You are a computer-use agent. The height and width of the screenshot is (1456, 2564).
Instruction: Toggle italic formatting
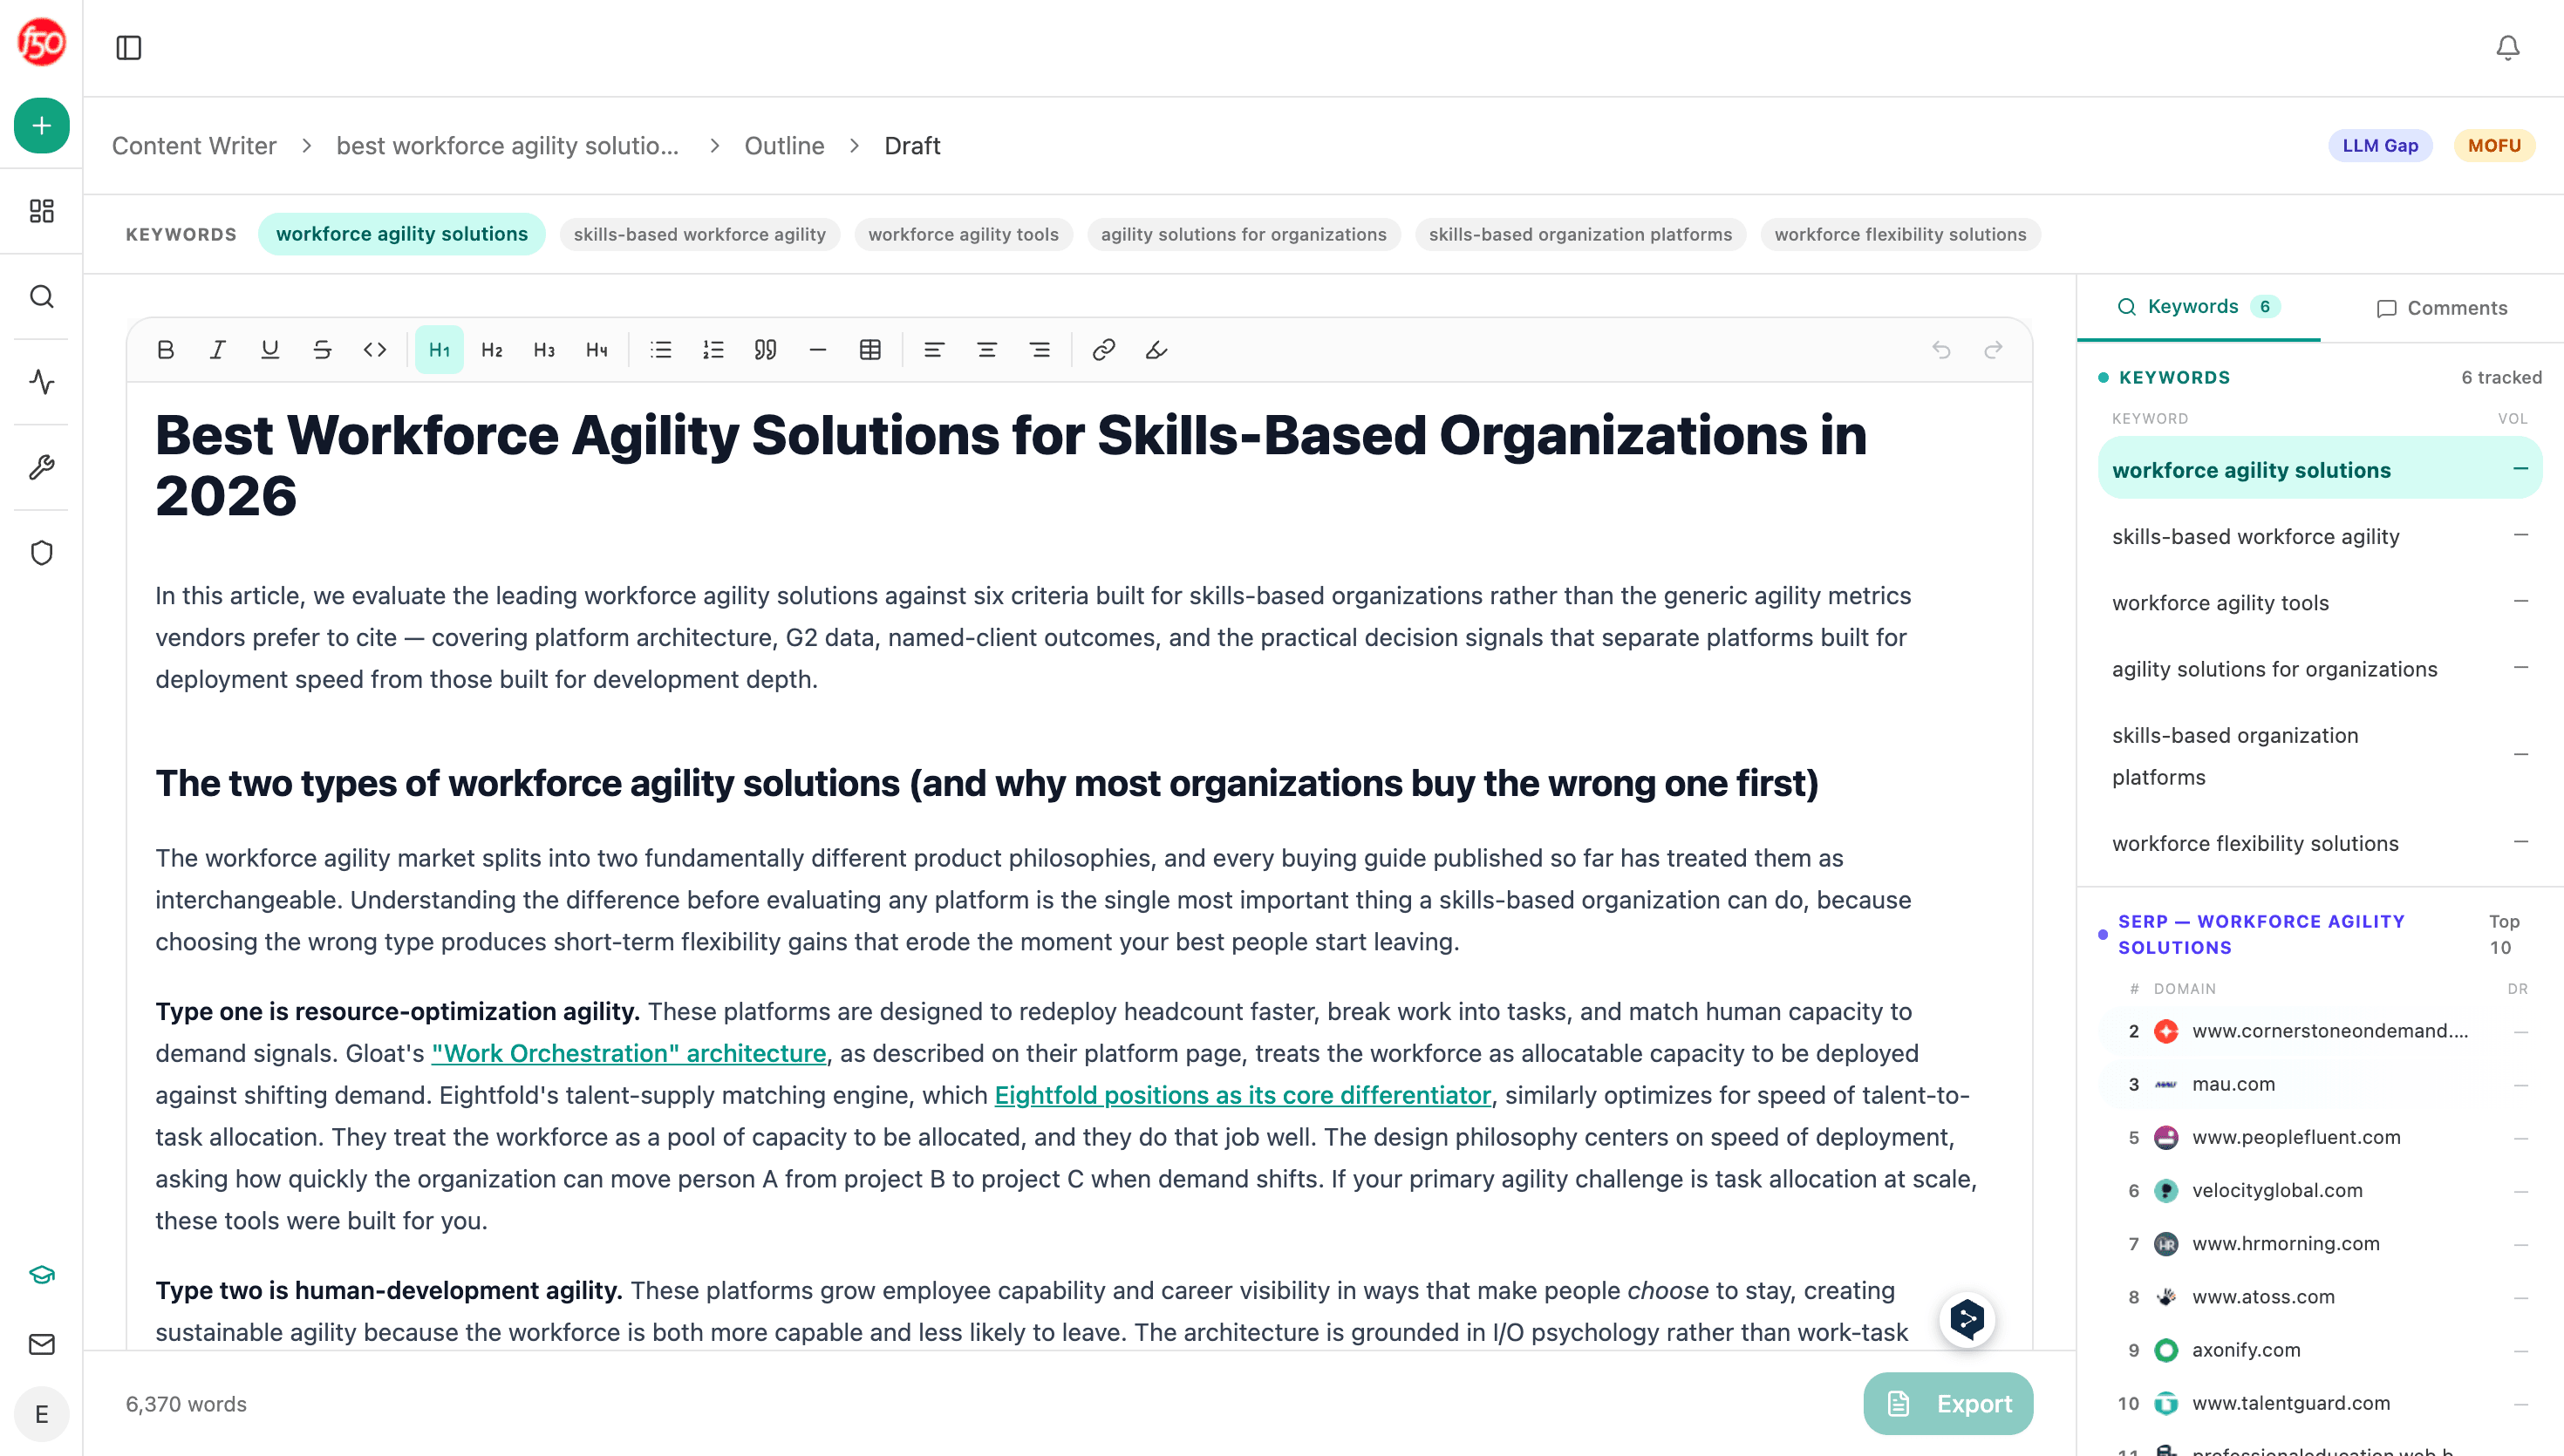[x=218, y=350]
